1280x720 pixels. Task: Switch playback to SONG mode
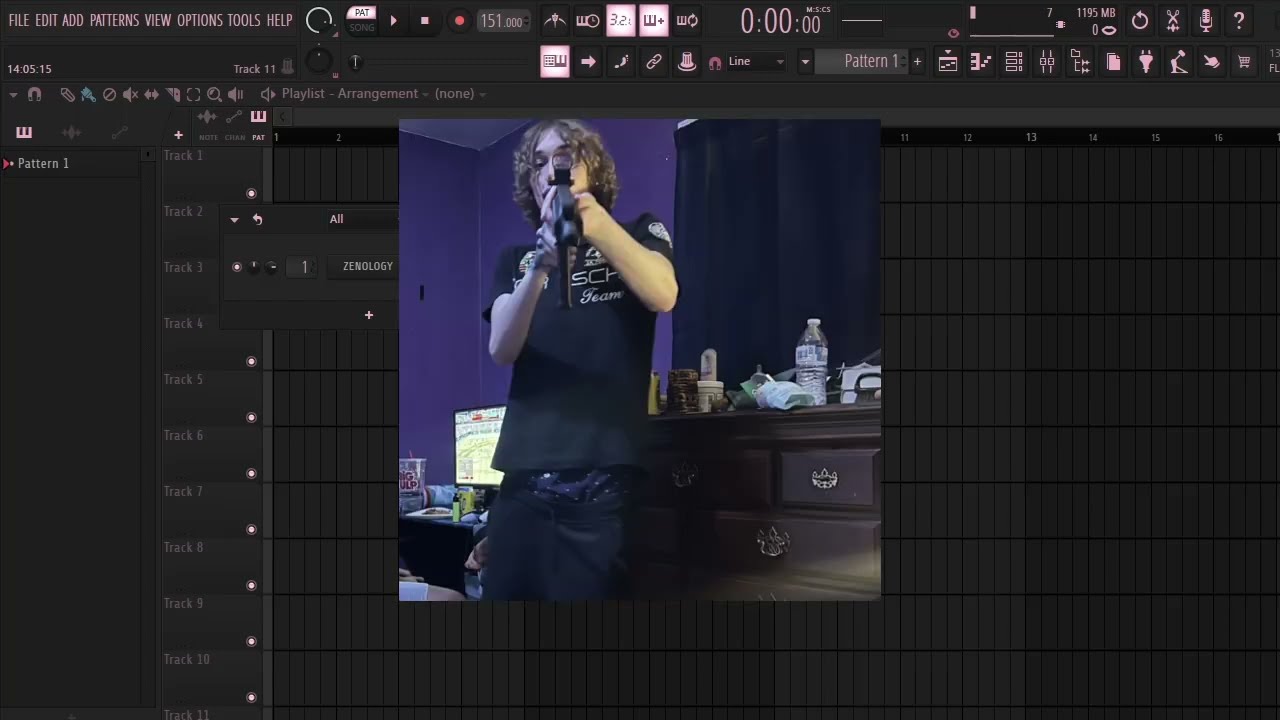[362, 28]
